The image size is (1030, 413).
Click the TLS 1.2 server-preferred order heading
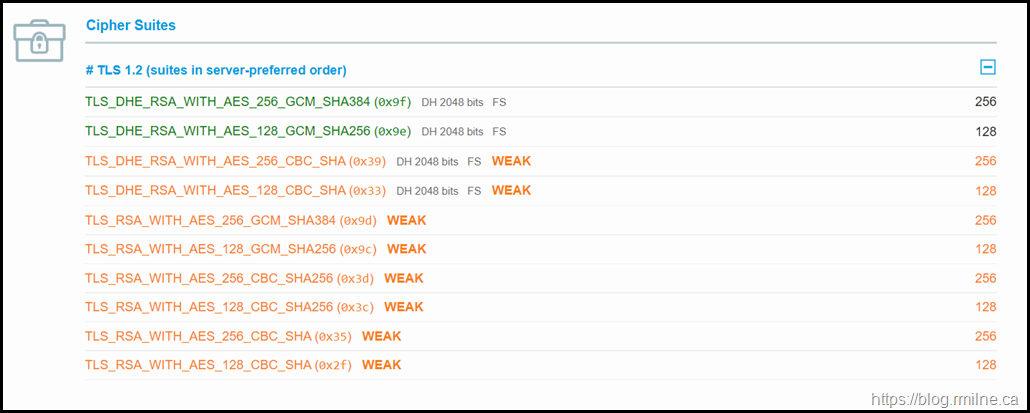[216, 70]
